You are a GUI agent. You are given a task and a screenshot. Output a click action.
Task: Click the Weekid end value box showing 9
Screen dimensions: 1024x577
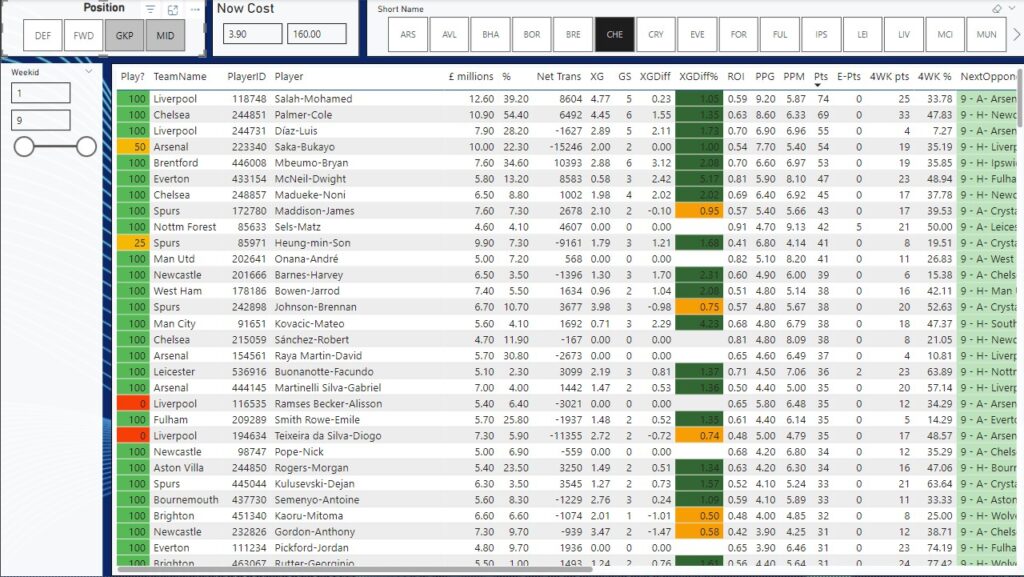point(41,120)
